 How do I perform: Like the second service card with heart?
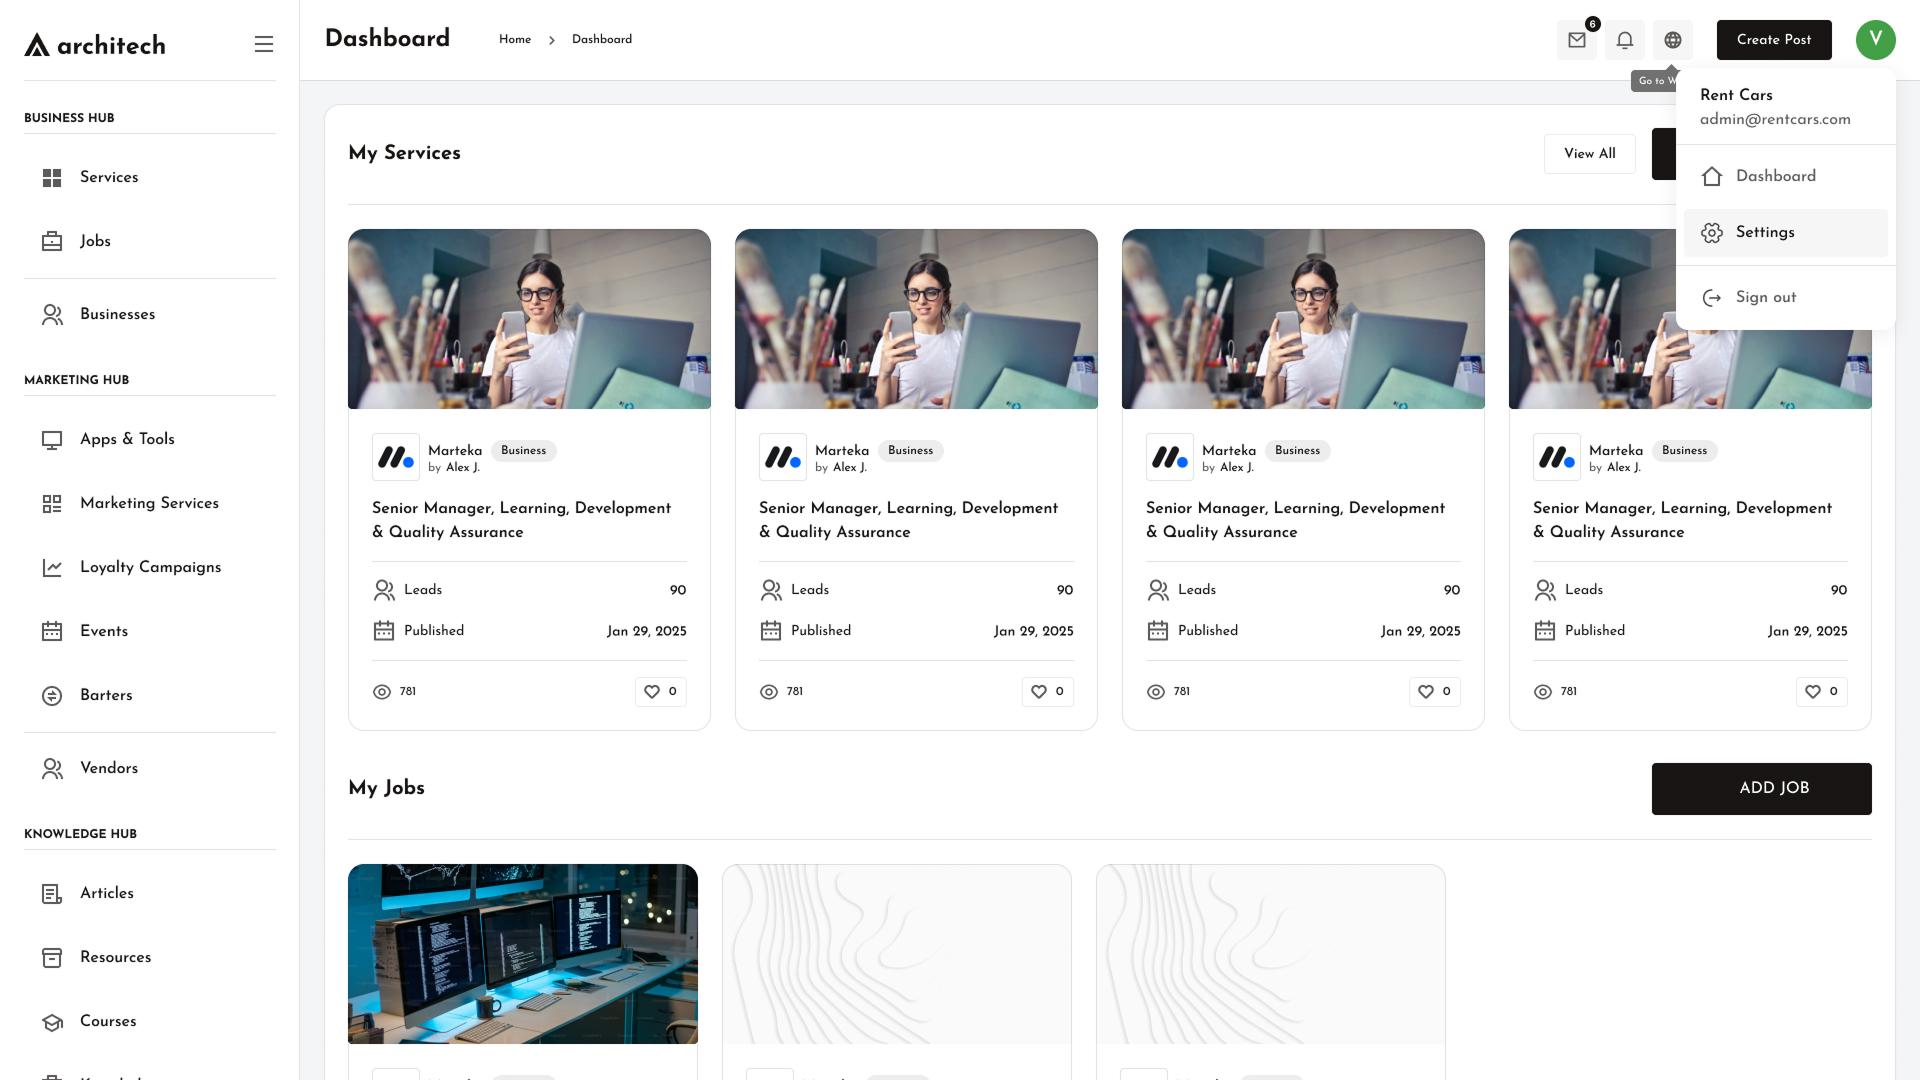(x=1048, y=692)
